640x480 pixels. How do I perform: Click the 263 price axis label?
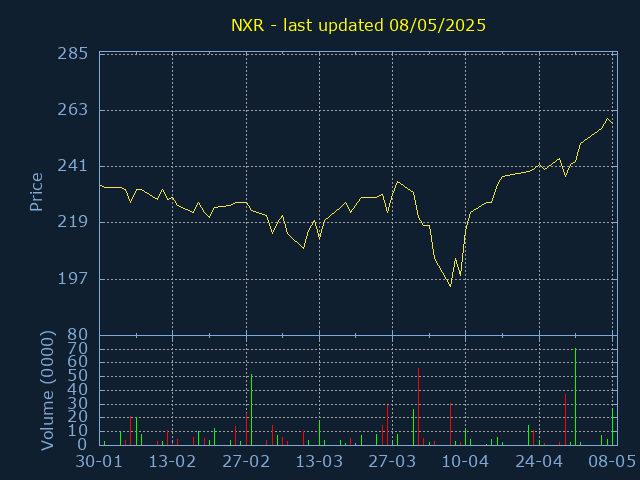point(73,110)
